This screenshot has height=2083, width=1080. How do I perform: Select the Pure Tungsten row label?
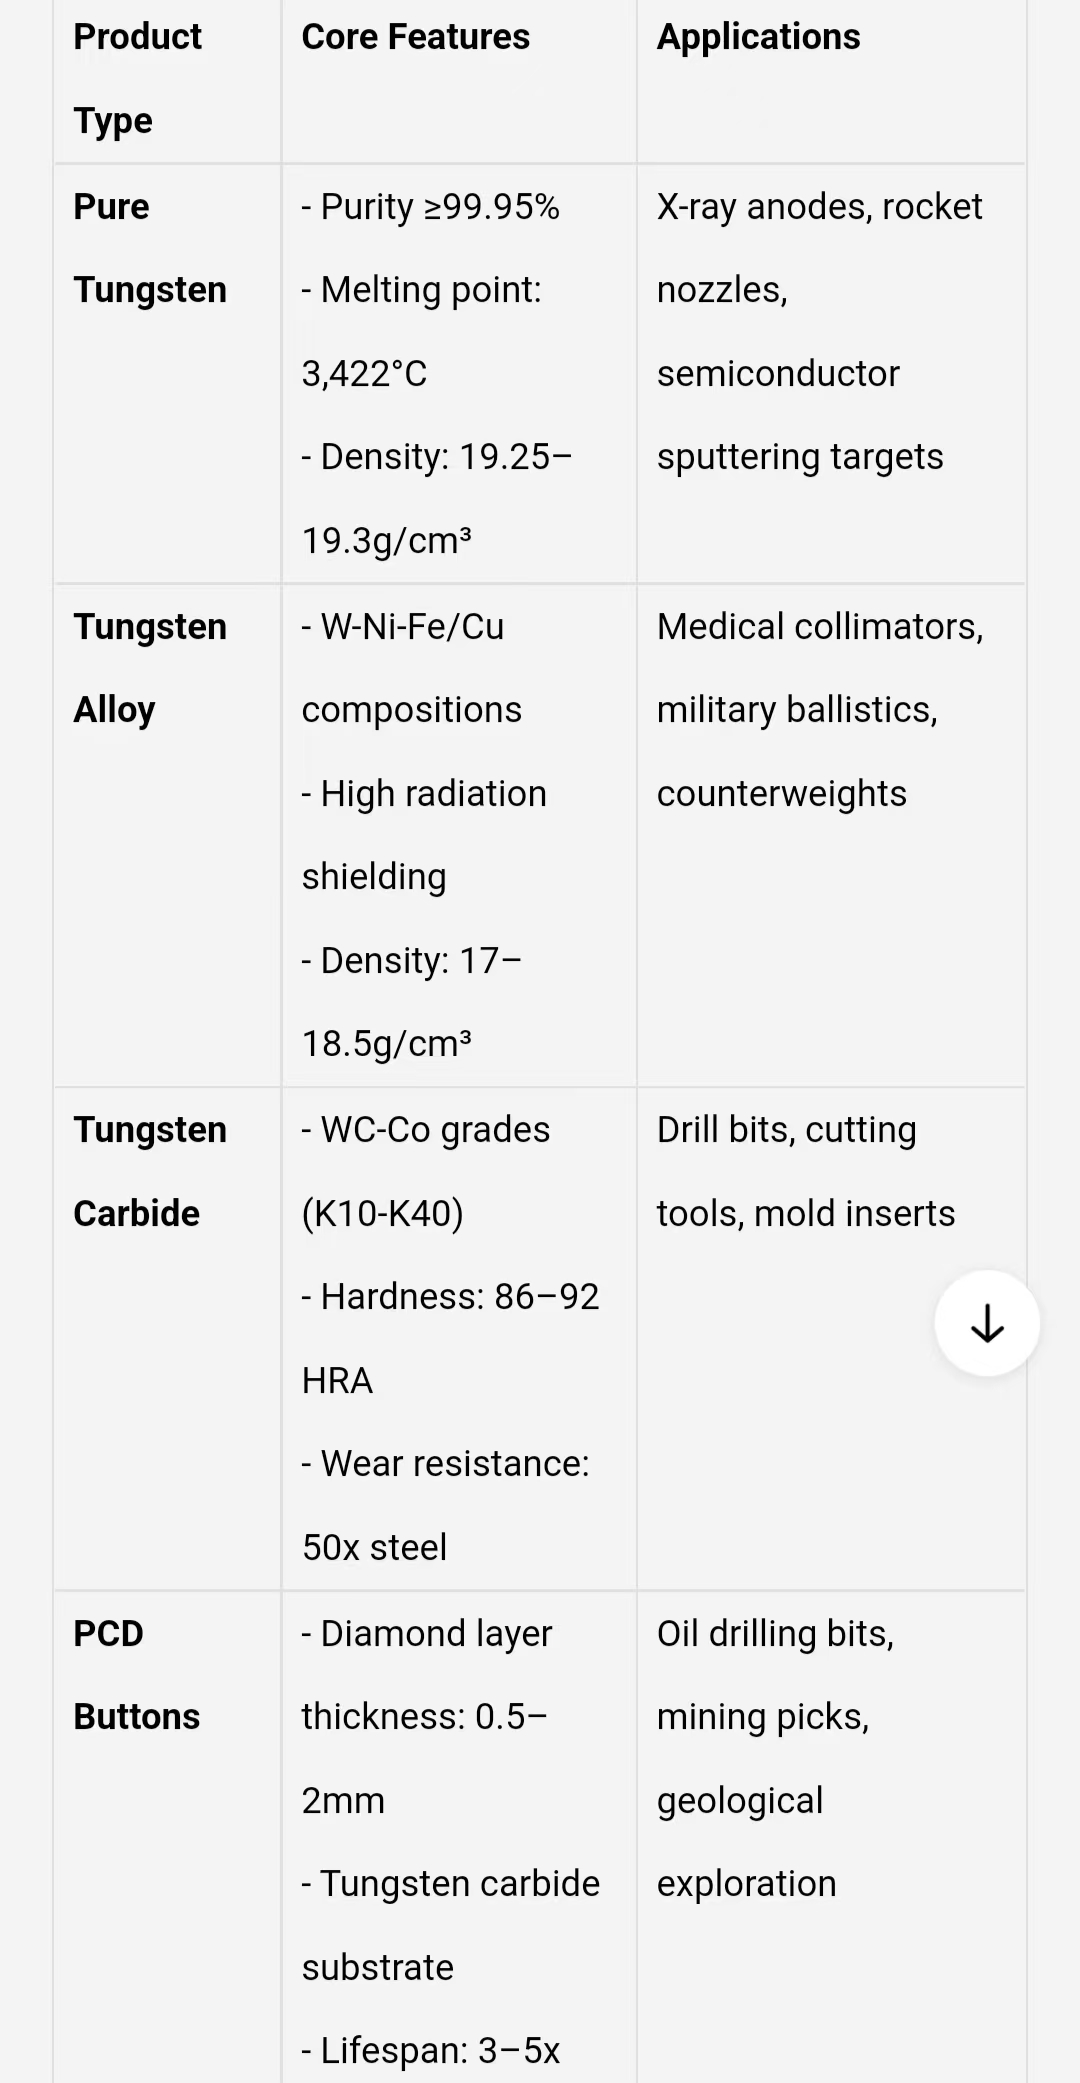(149, 248)
